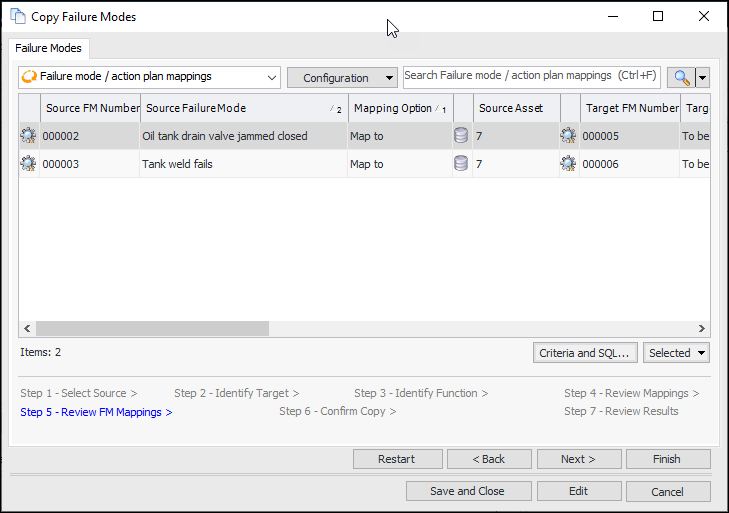
Task: Click the Restart button
Action: pos(398,459)
